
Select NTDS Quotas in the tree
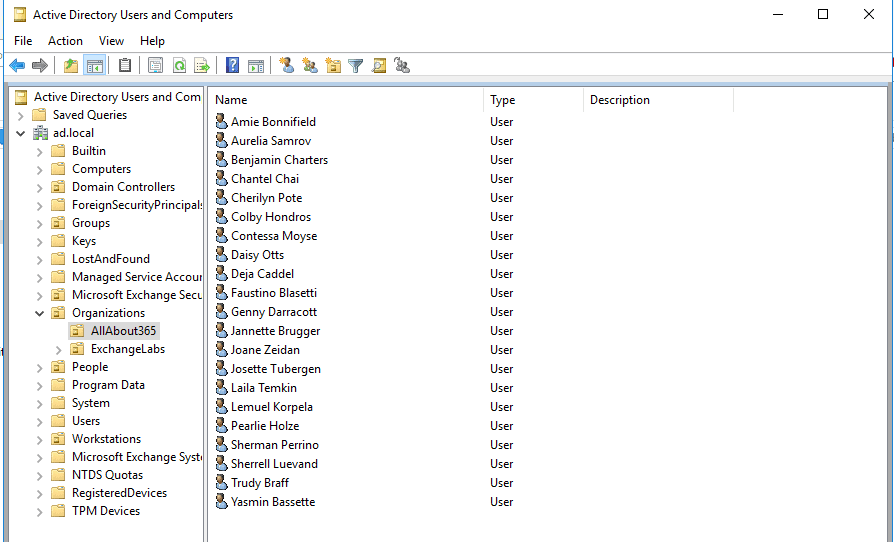point(107,475)
